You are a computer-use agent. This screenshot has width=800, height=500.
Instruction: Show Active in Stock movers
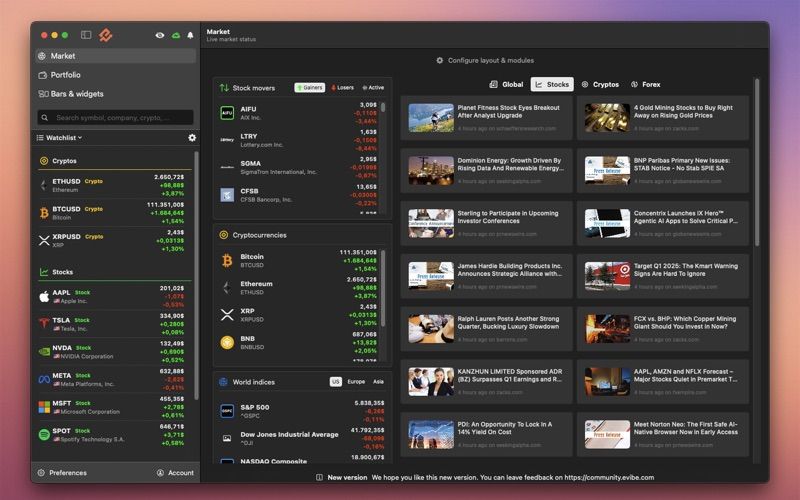click(373, 88)
